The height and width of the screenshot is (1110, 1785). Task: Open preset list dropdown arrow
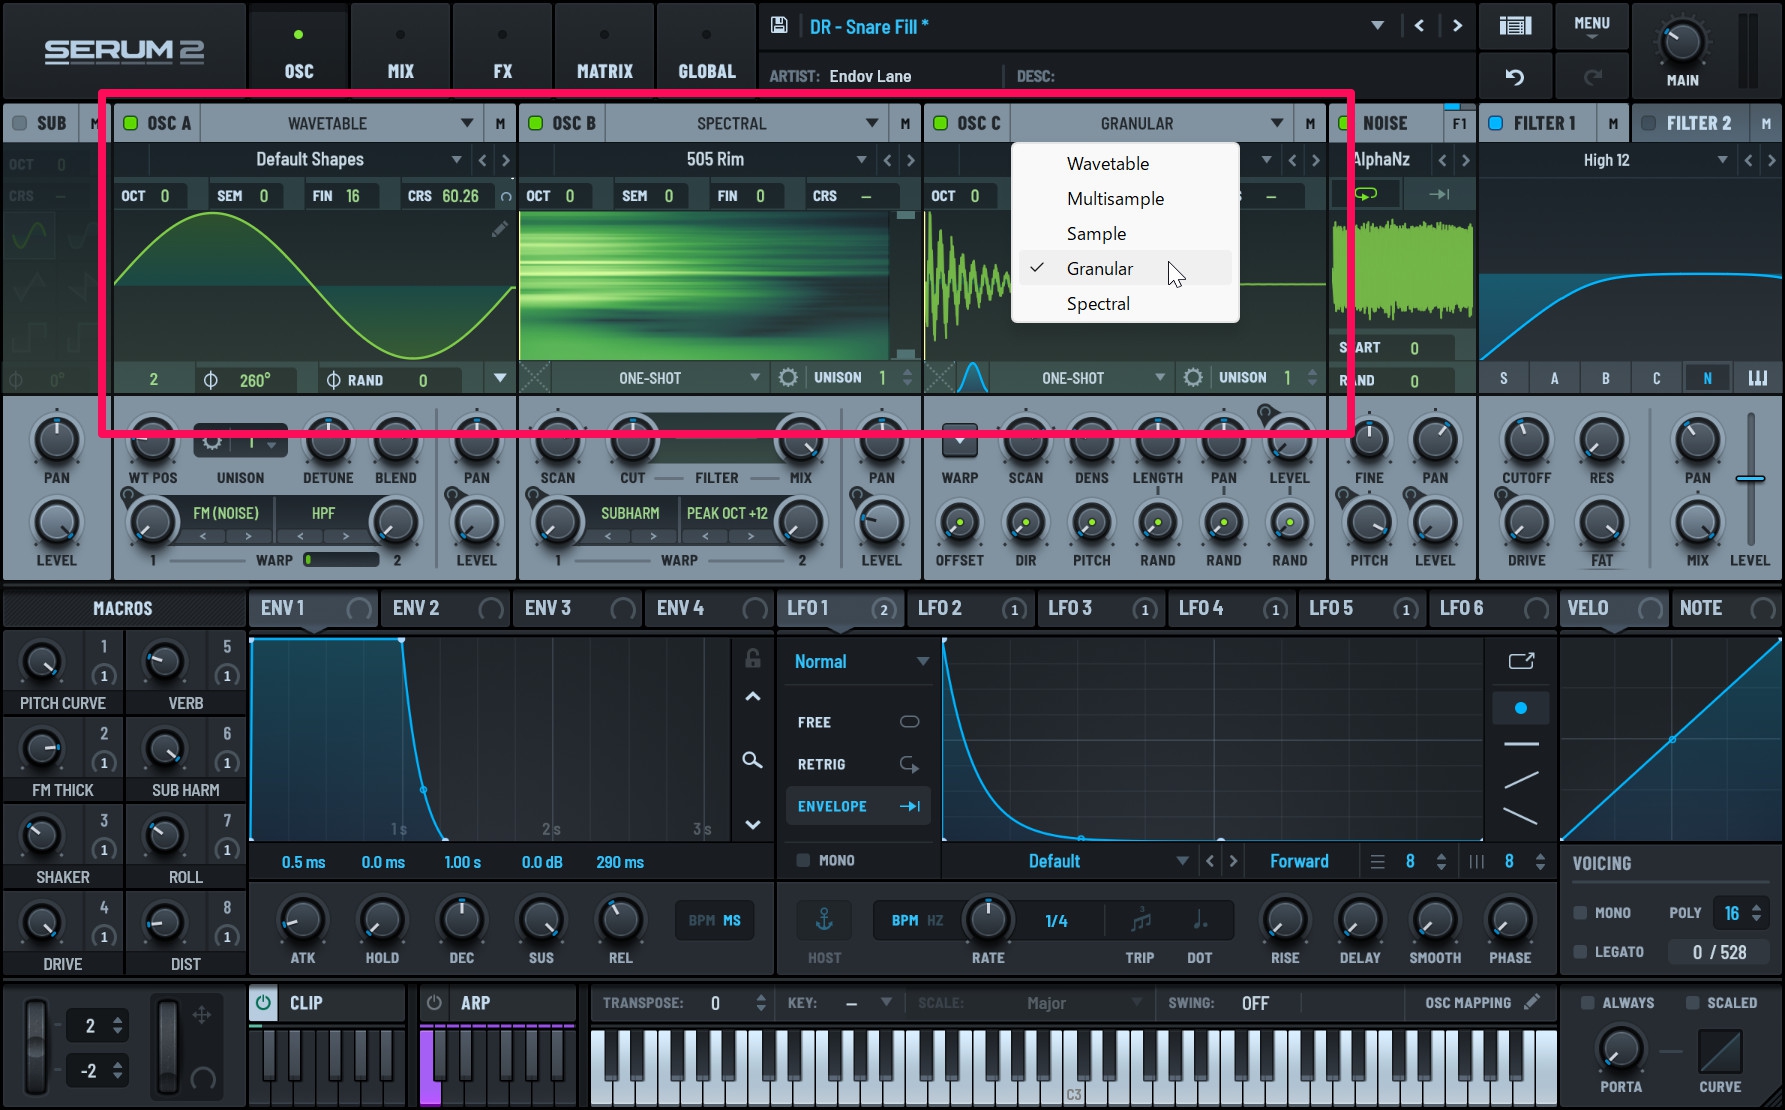pyautogui.click(x=1378, y=26)
